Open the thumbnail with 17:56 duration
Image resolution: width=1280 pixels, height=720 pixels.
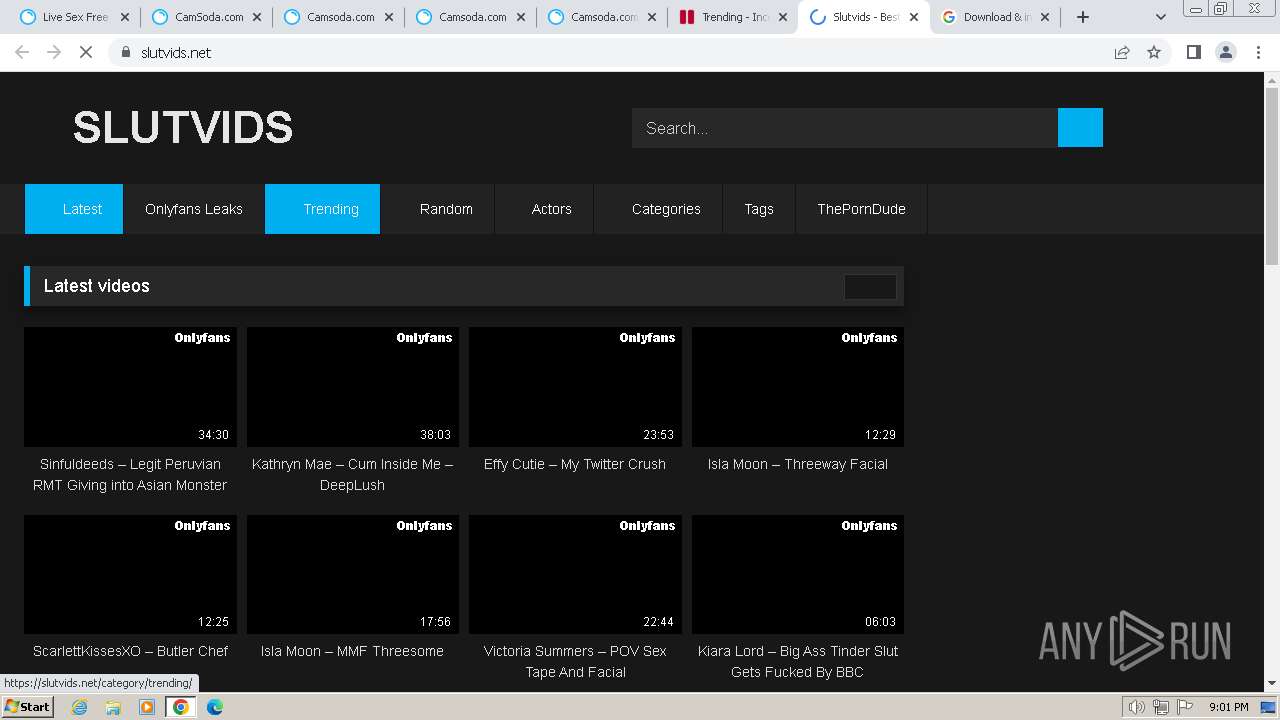pyautogui.click(x=353, y=574)
